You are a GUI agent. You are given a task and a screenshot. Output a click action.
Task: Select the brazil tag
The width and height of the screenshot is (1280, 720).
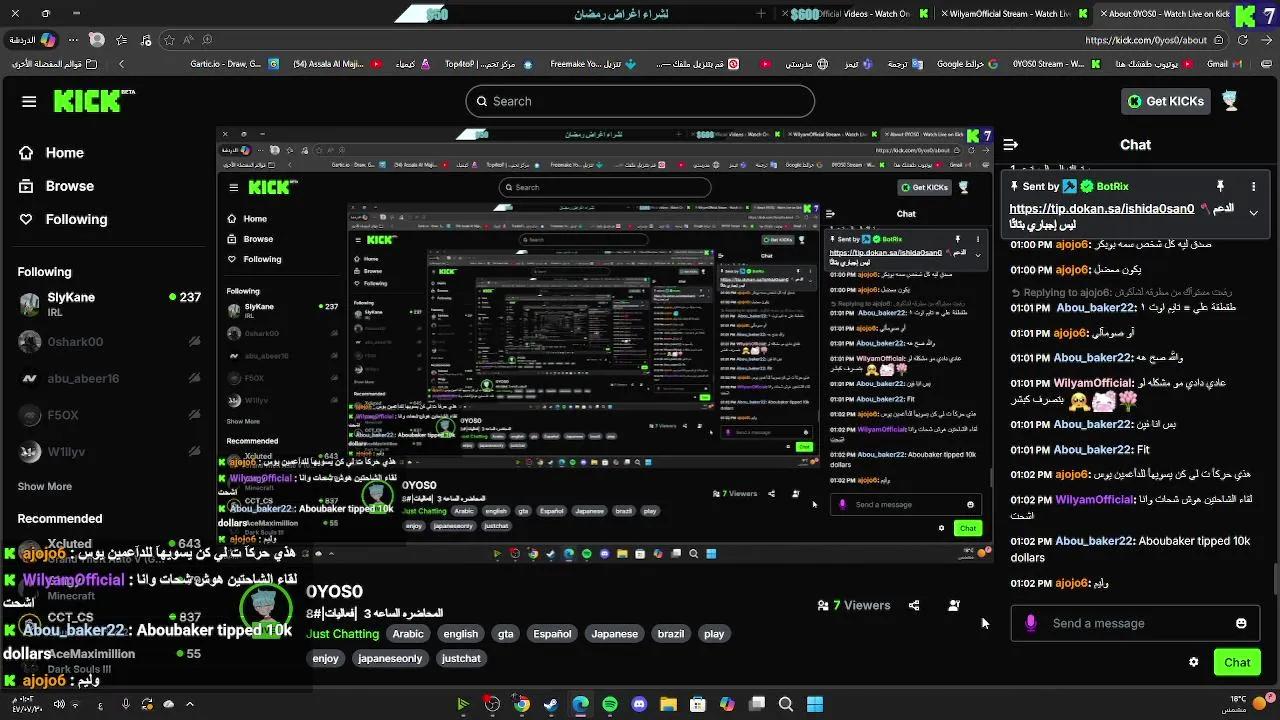click(671, 634)
